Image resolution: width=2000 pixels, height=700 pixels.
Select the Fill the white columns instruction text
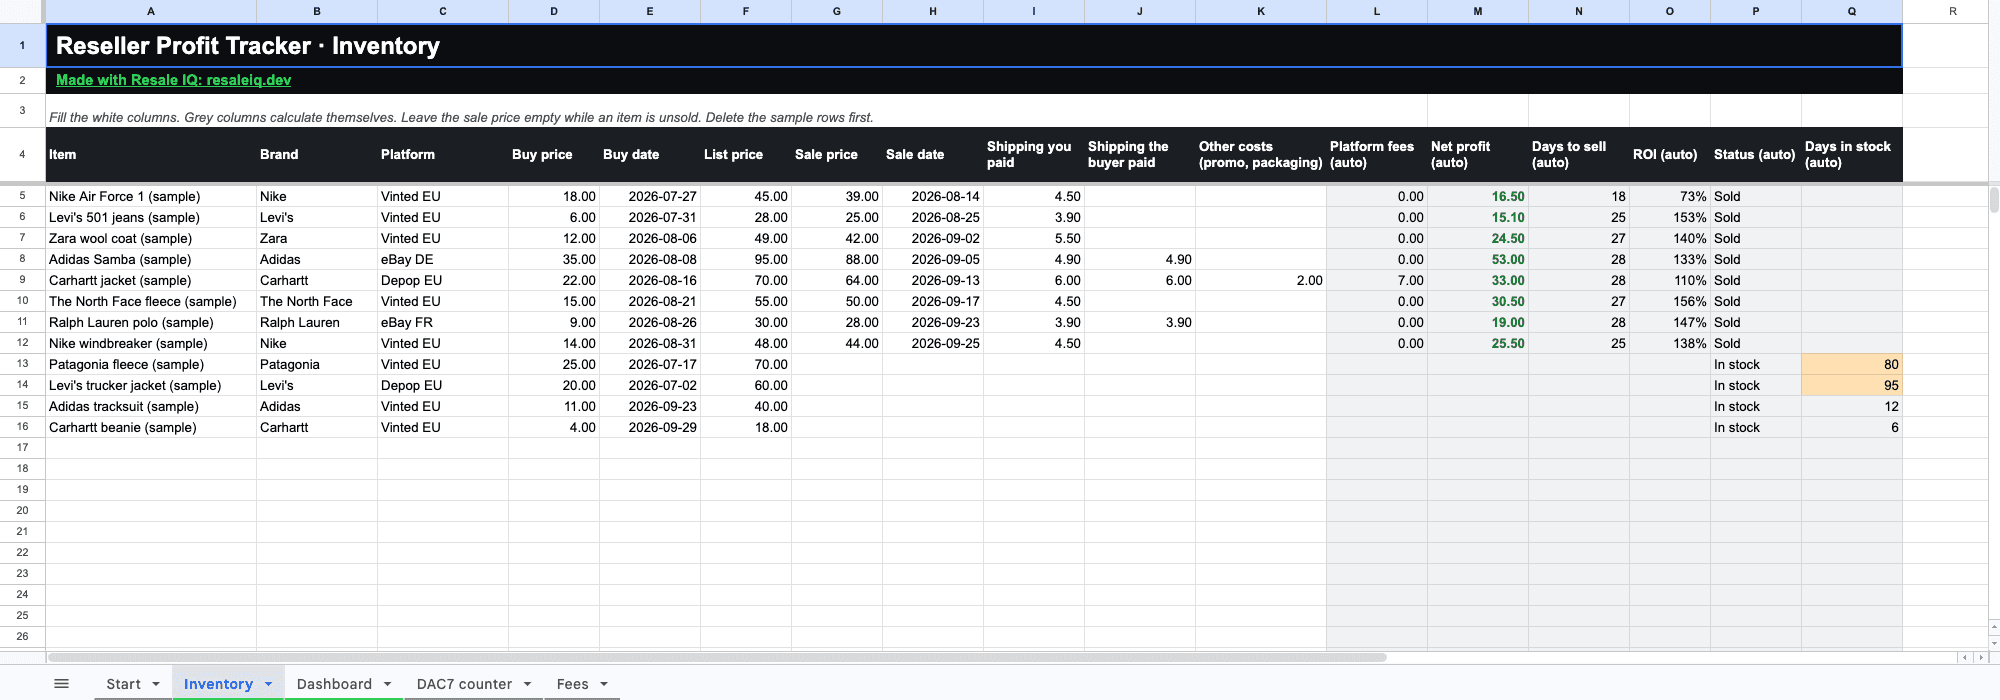(x=461, y=117)
